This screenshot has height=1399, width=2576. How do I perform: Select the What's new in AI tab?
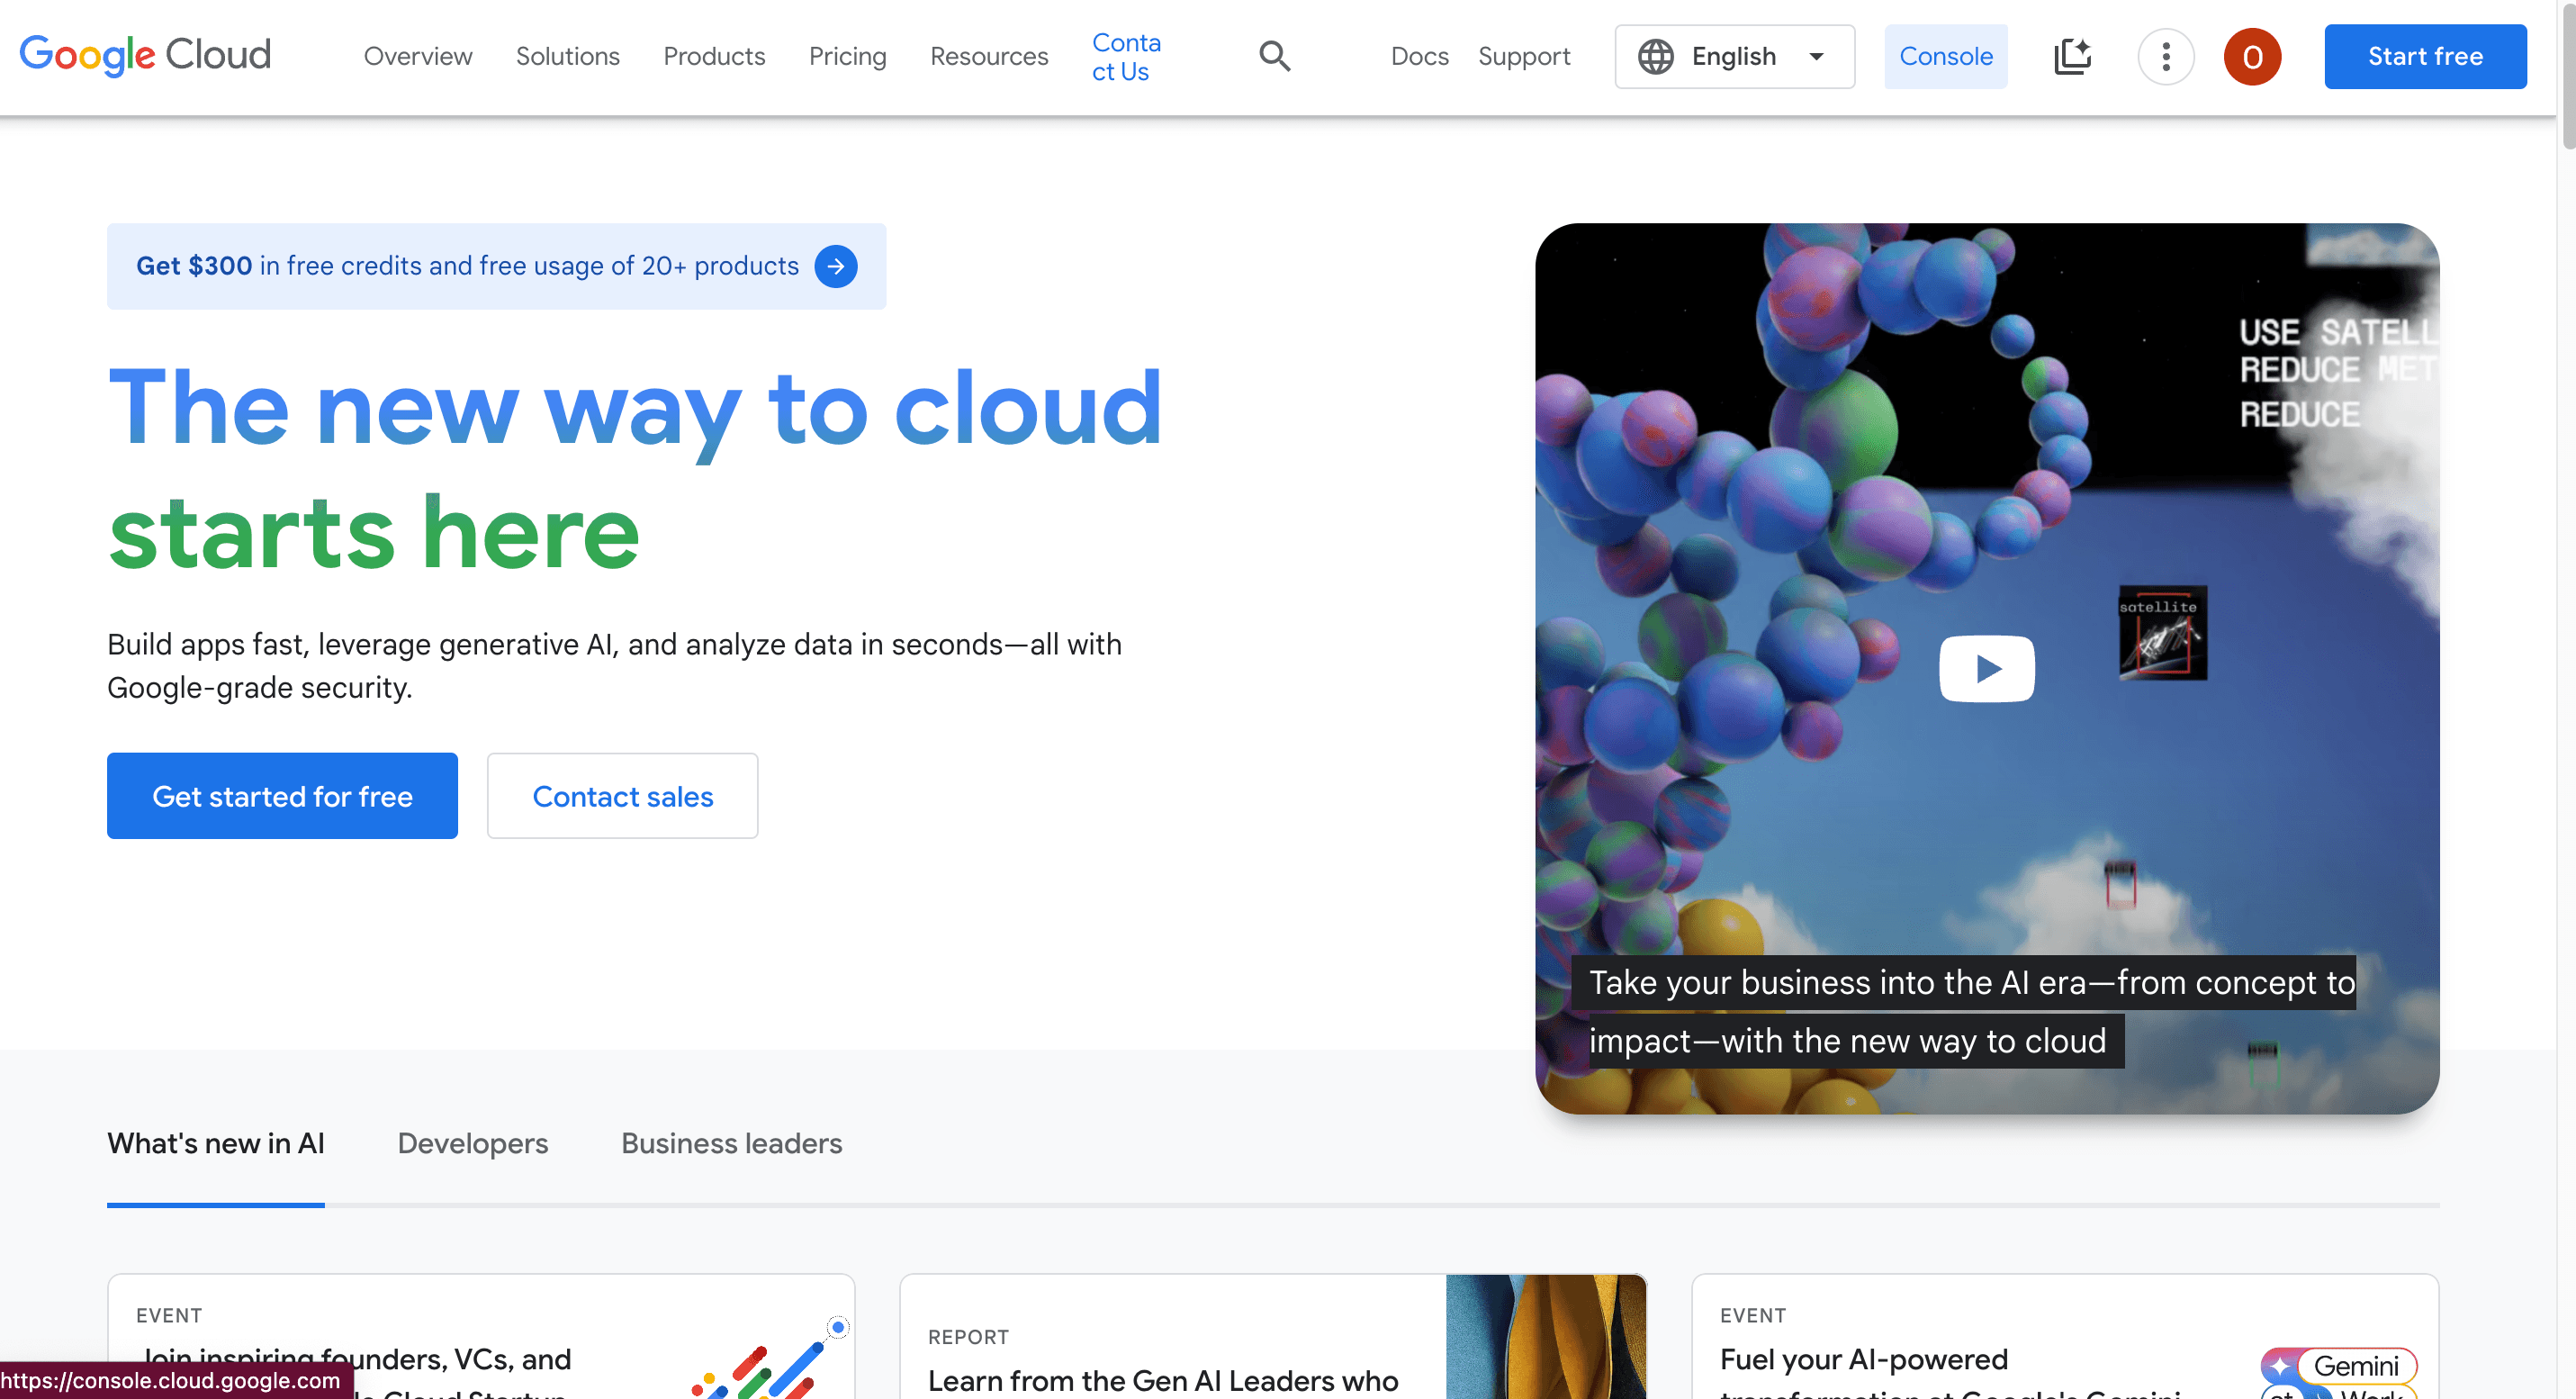coord(216,1143)
